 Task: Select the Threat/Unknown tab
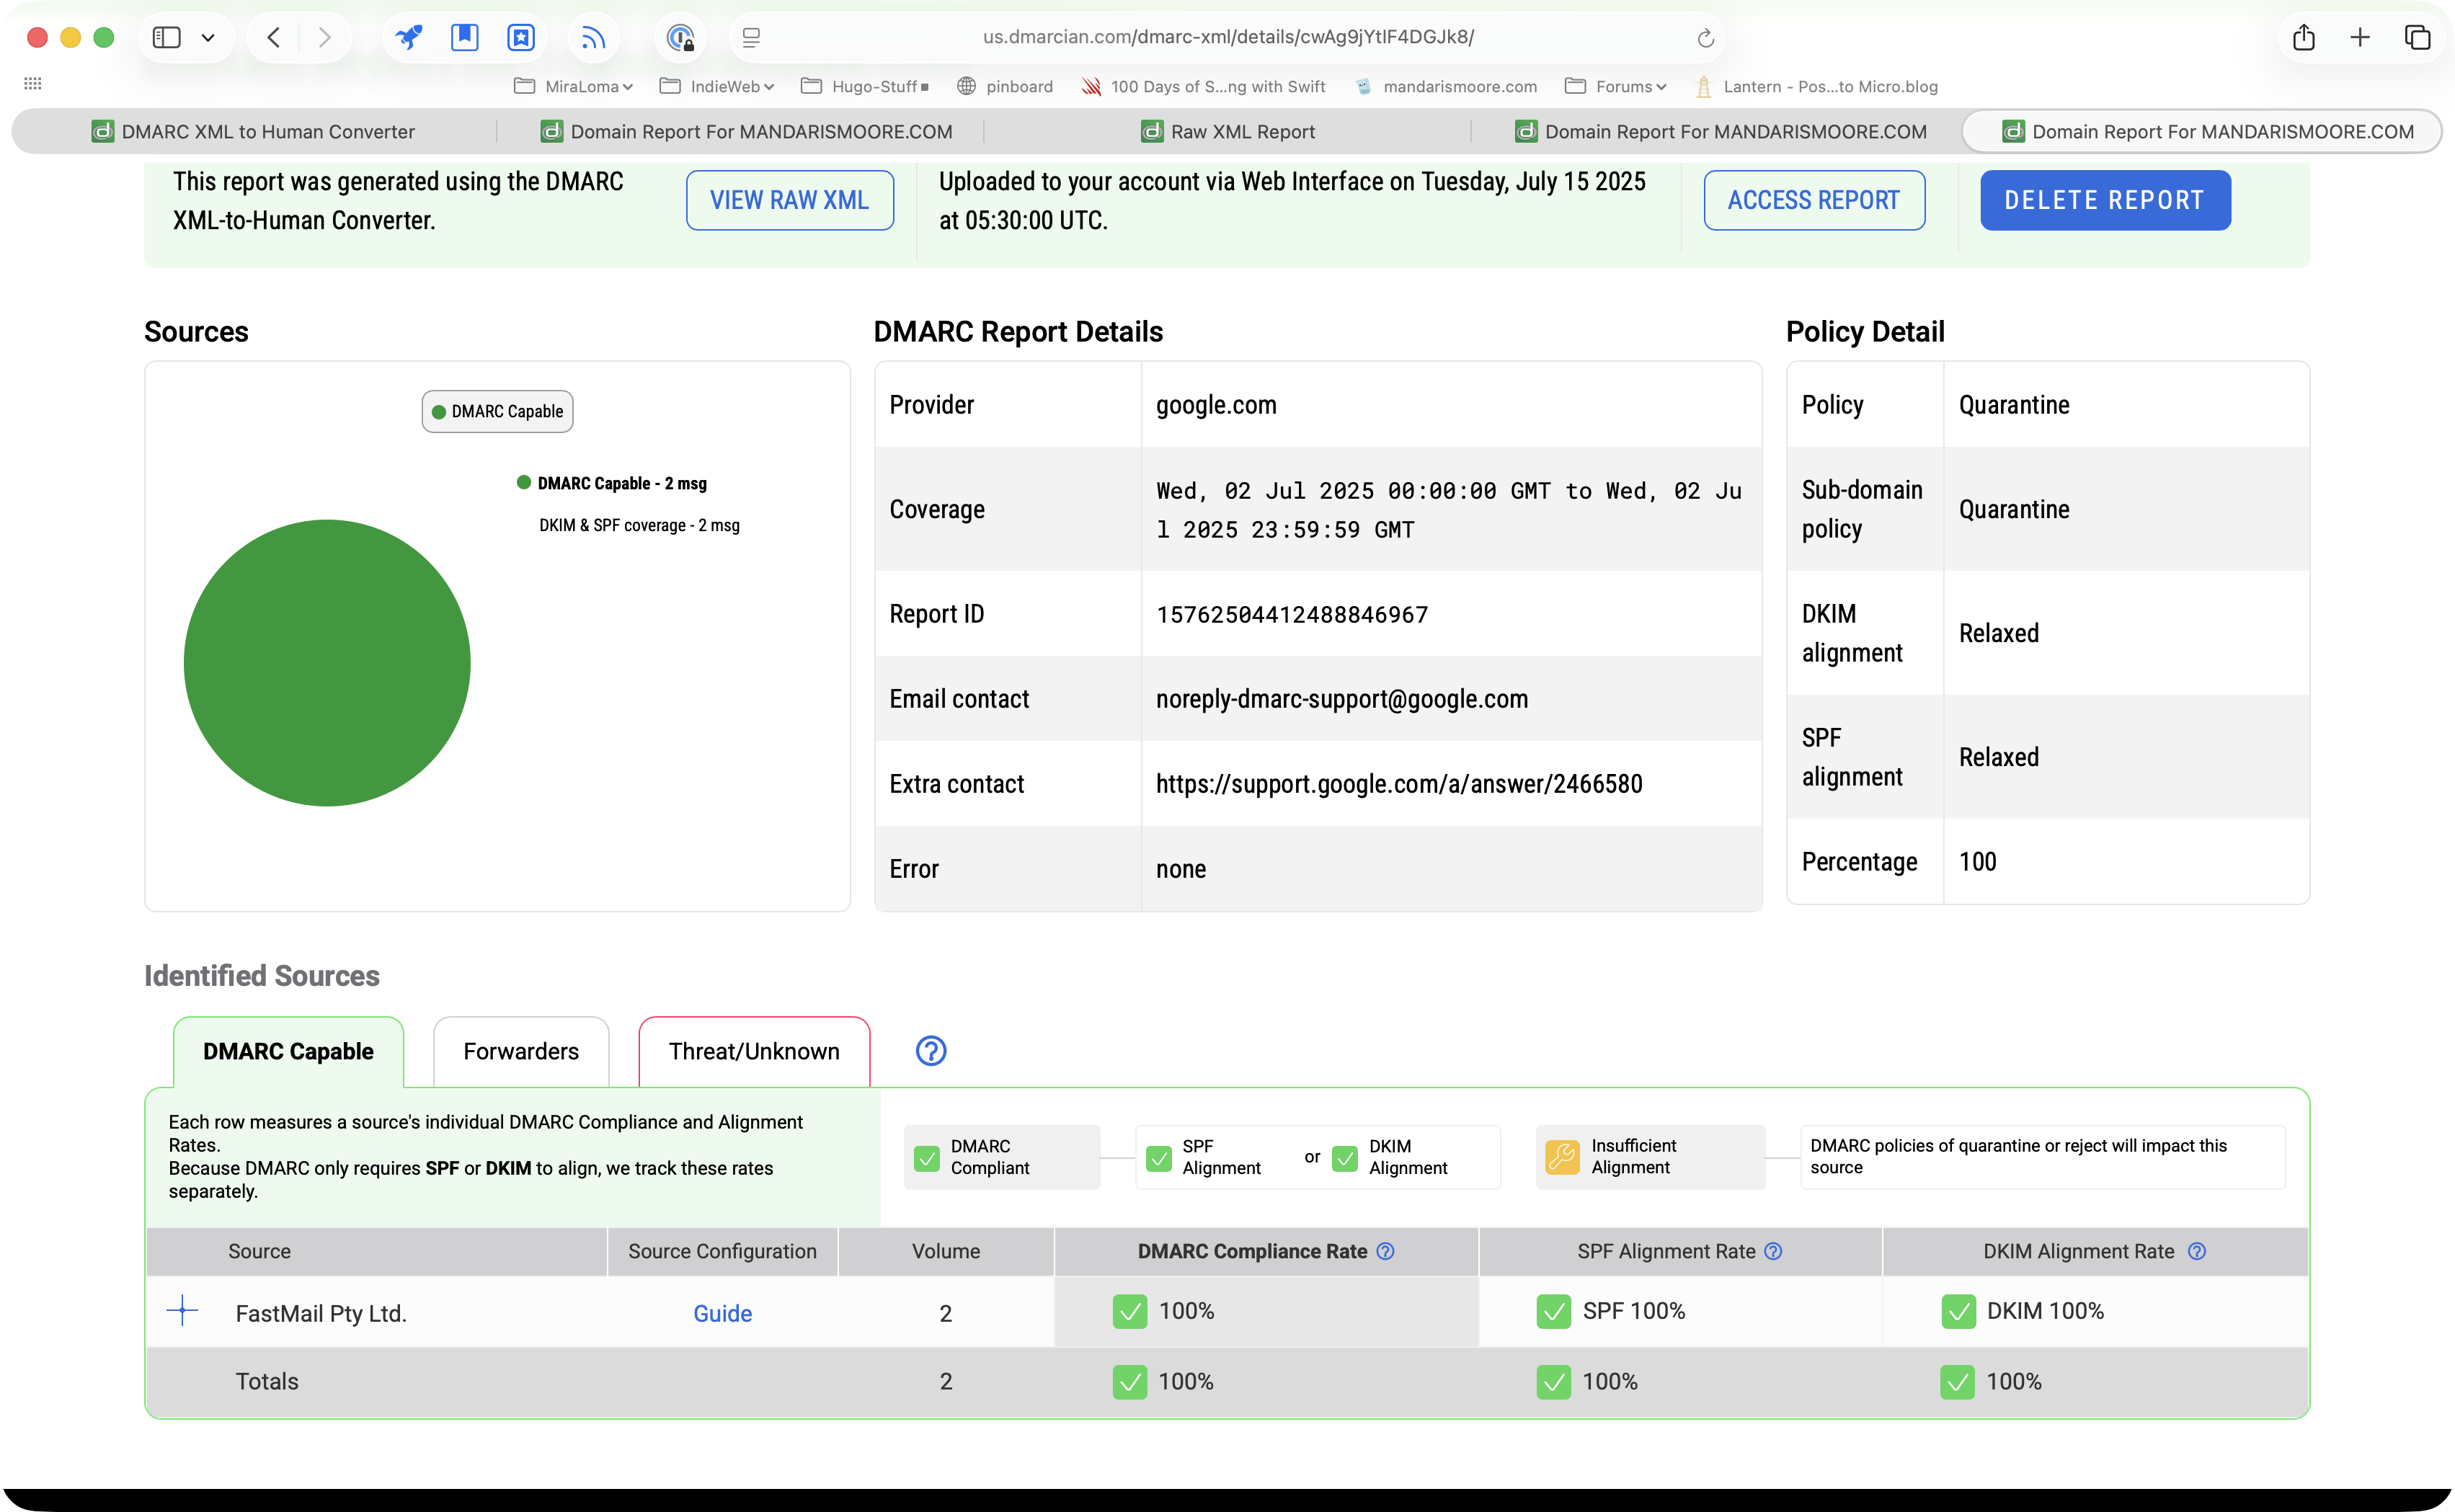[x=754, y=1051]
